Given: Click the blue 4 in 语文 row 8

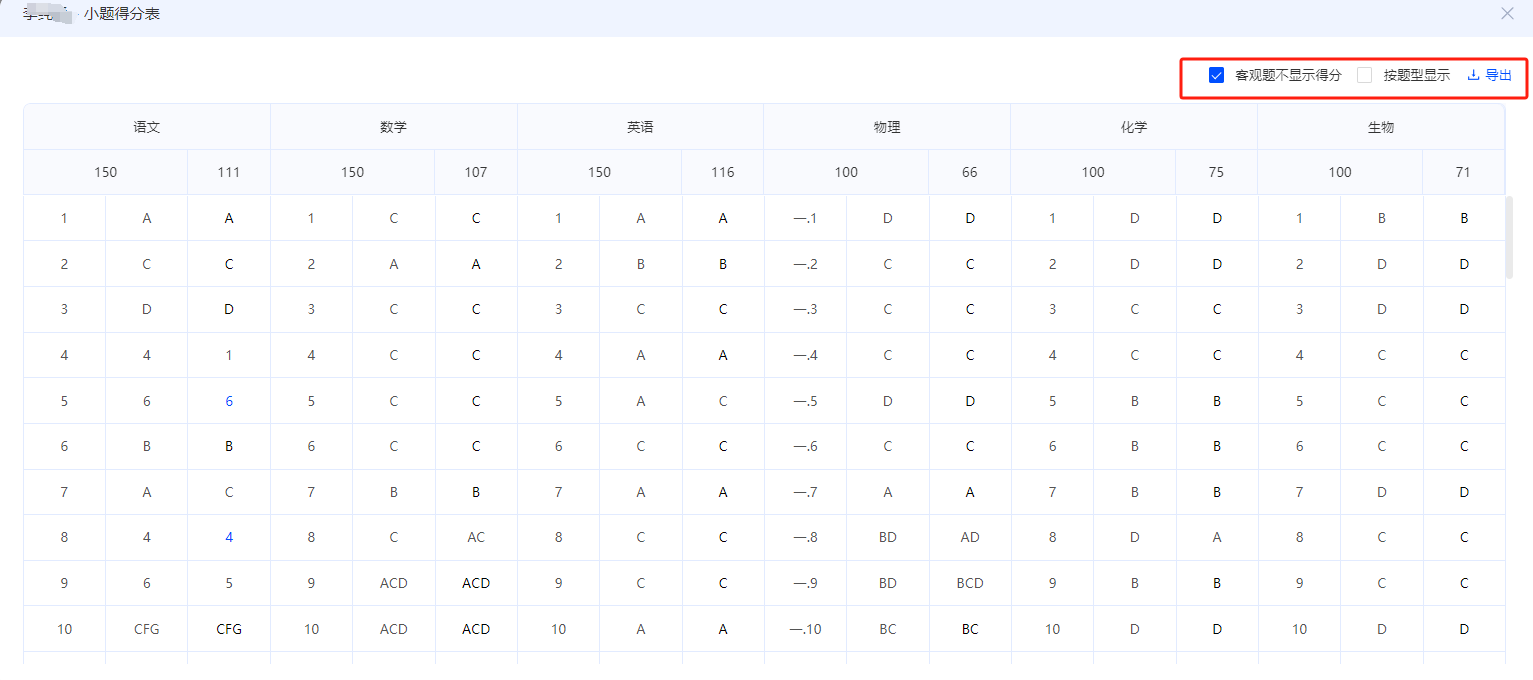Looking at the screenshot, I should 229,537.
